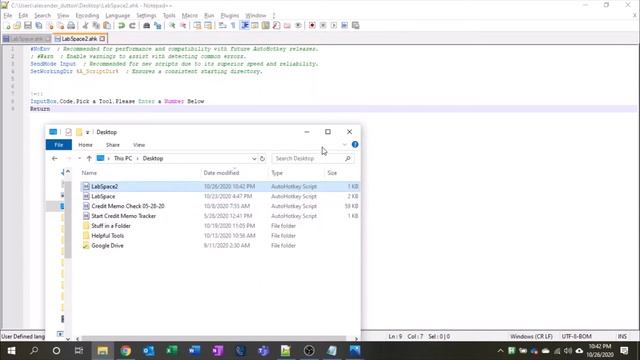The width and height of the screenshot is (640, 360).
Task: Toggle Word Wrap in the Notepad++ toolbar
Action: click(222, 26)
